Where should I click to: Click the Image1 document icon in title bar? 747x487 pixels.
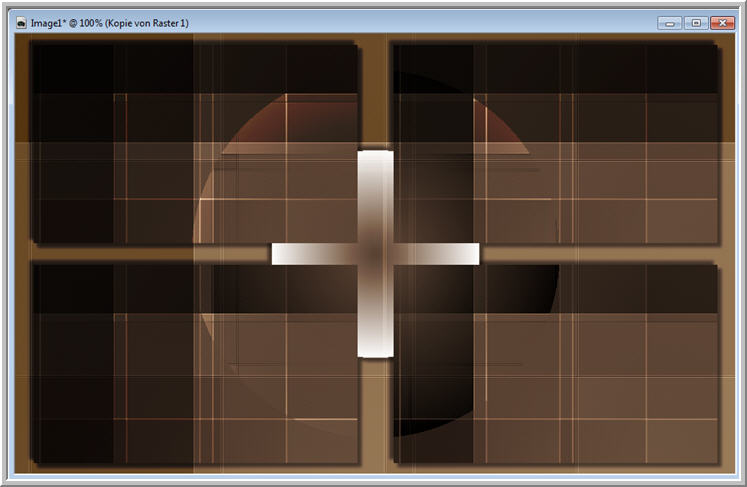tap(21, 23)
